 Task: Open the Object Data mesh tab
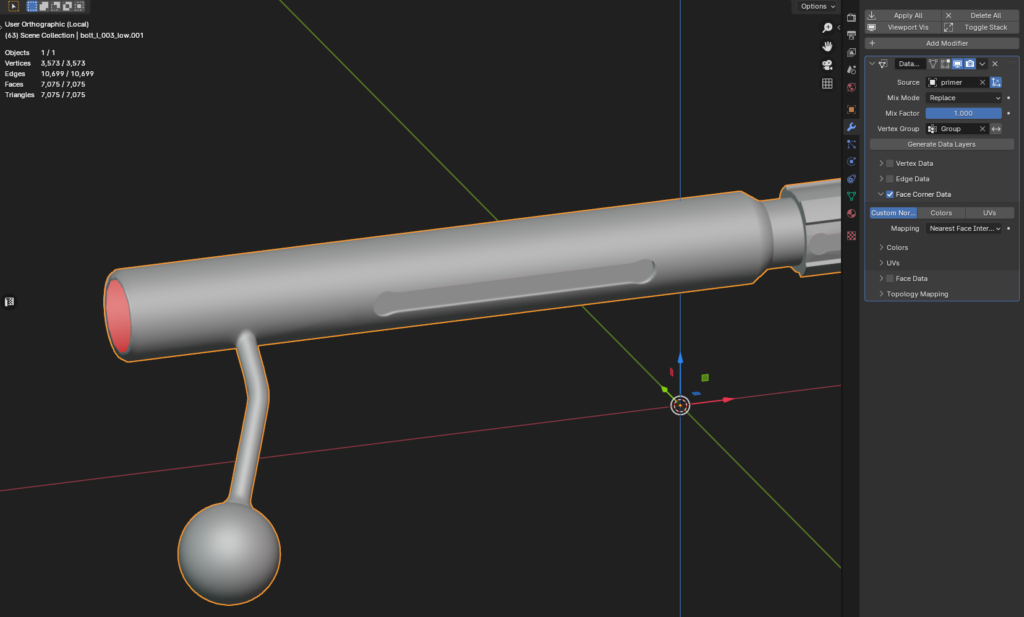851,196
